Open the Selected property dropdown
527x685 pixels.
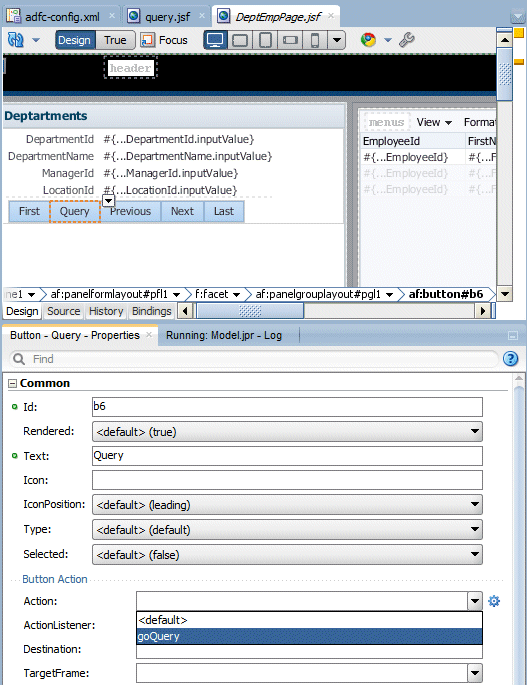(287, 554)
